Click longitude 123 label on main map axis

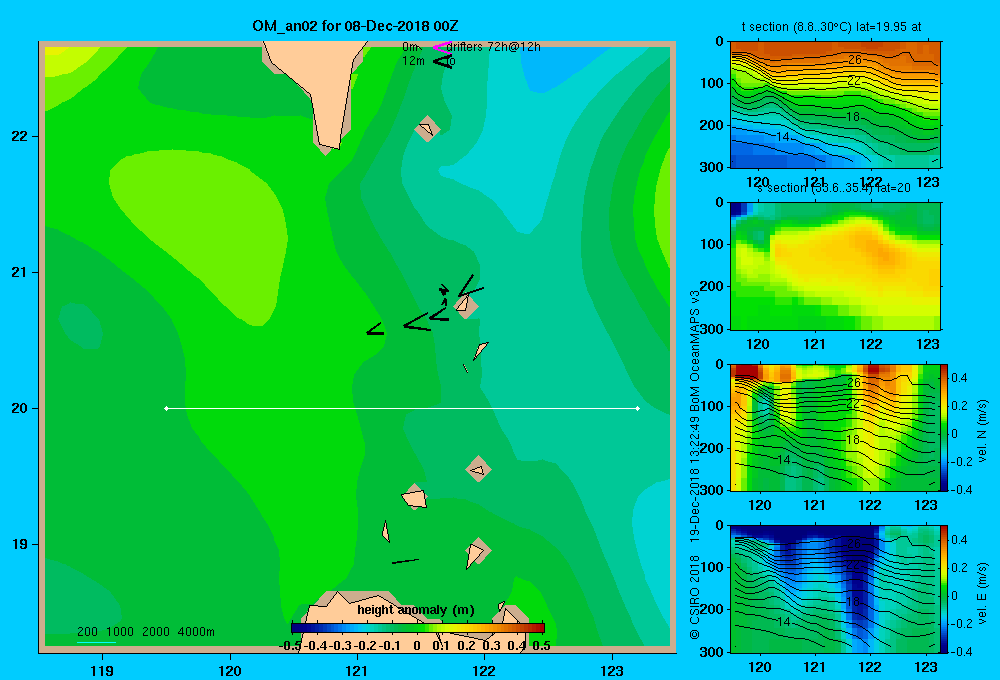click(612, 670)
